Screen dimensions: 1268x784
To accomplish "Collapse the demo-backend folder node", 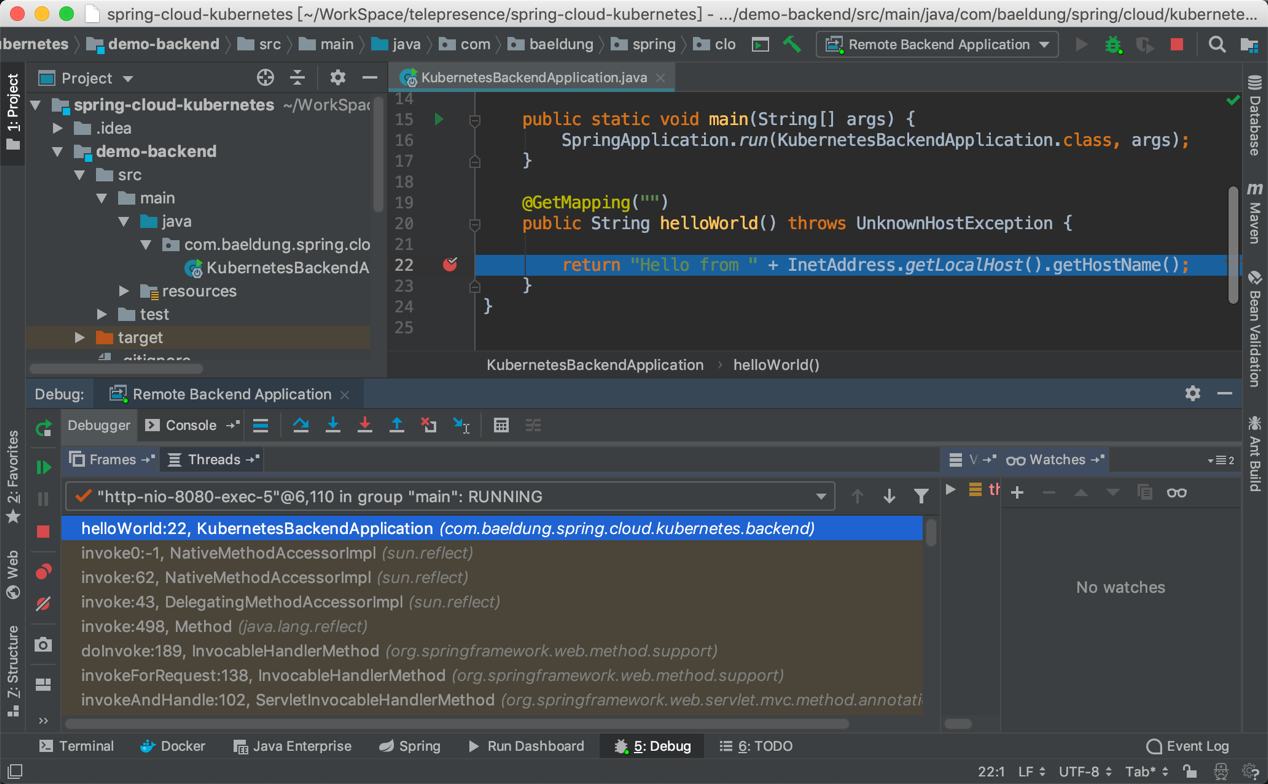I will pos(58,152).
